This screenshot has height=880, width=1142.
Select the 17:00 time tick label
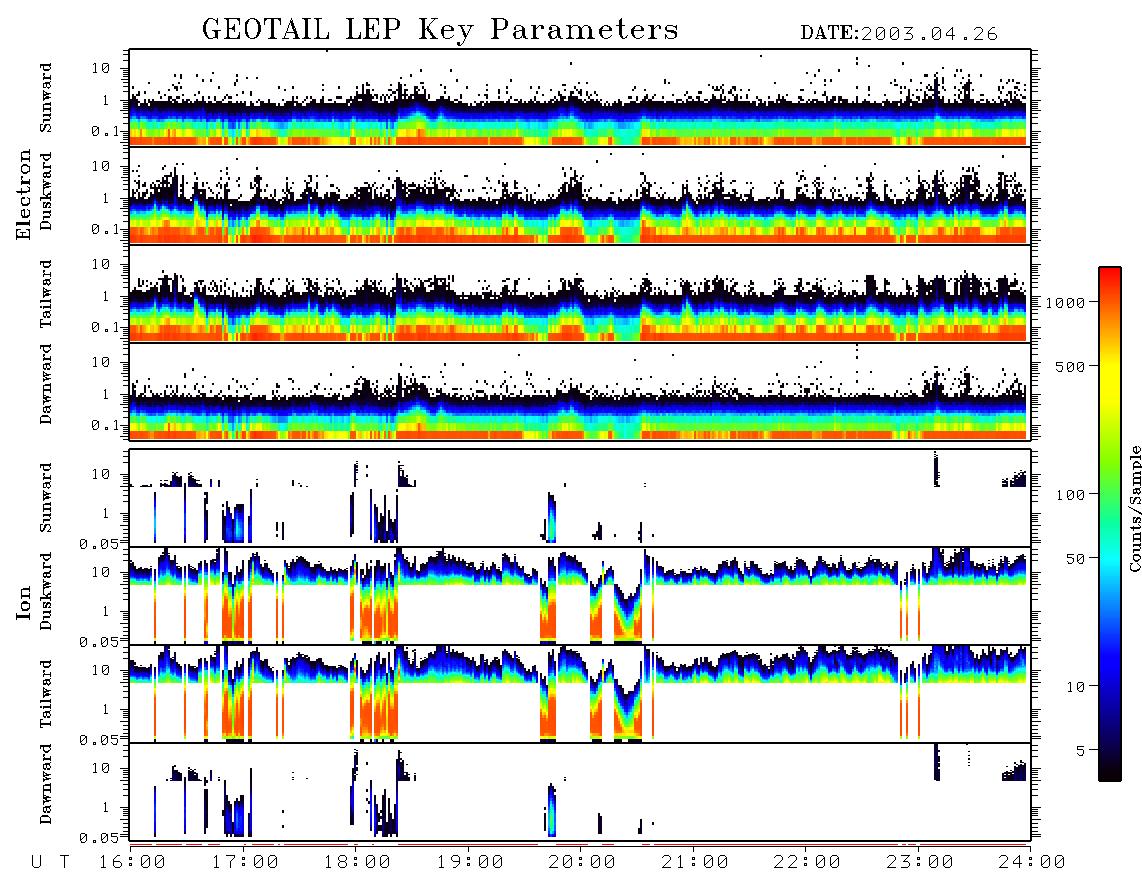tap(244, 863)
